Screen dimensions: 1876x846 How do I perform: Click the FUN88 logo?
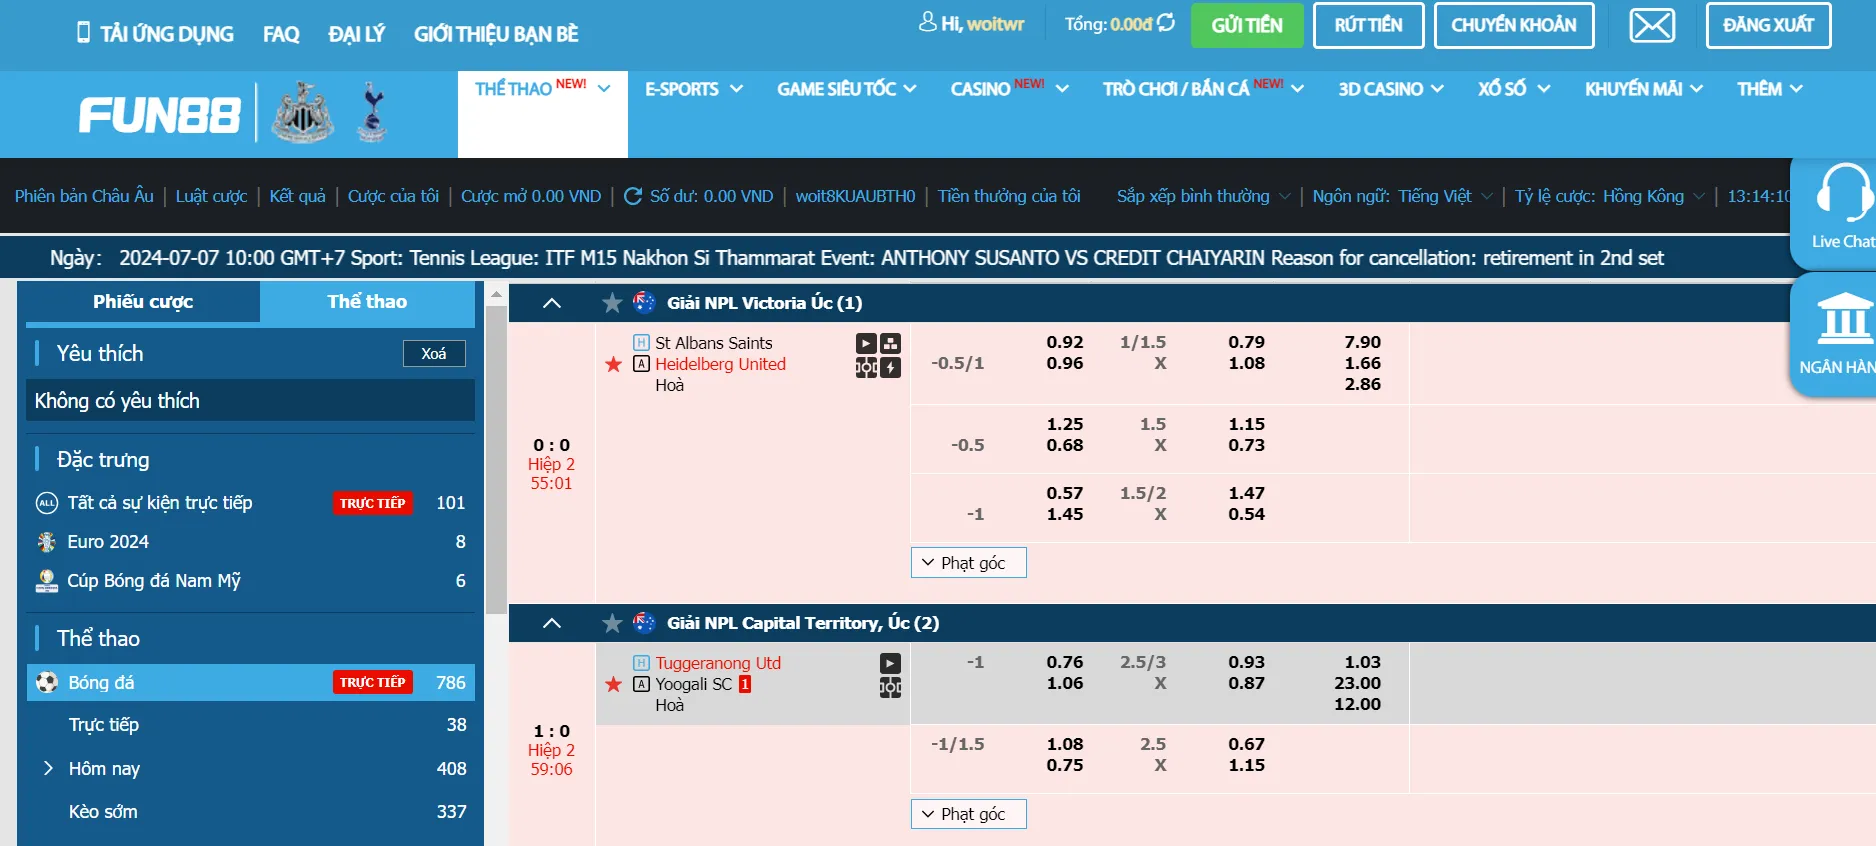click(160, 115)
